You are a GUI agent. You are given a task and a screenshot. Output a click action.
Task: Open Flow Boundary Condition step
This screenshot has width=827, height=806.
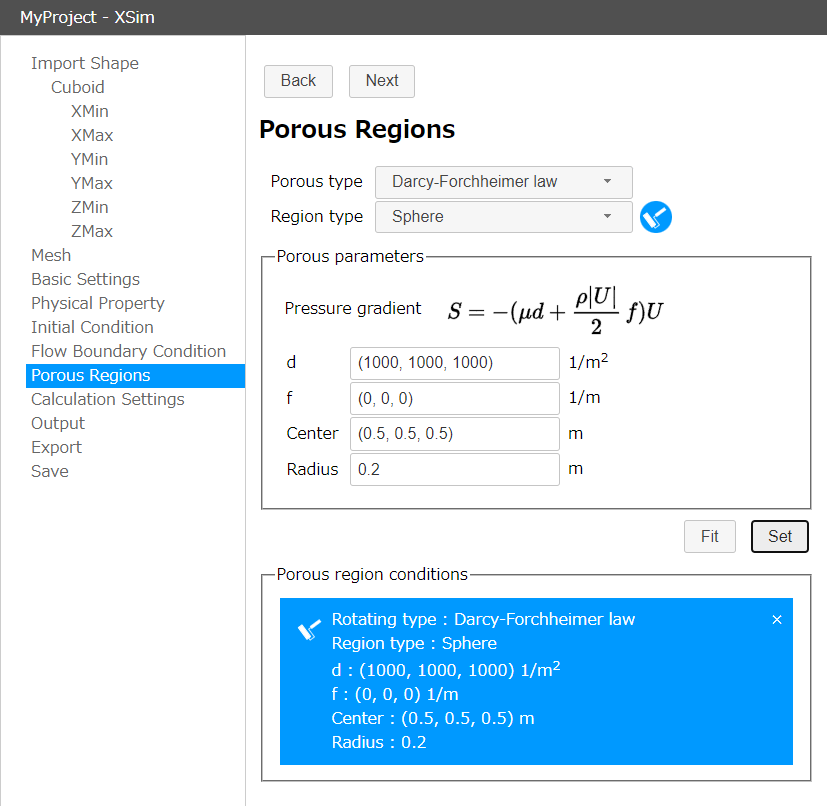point(128,351)
